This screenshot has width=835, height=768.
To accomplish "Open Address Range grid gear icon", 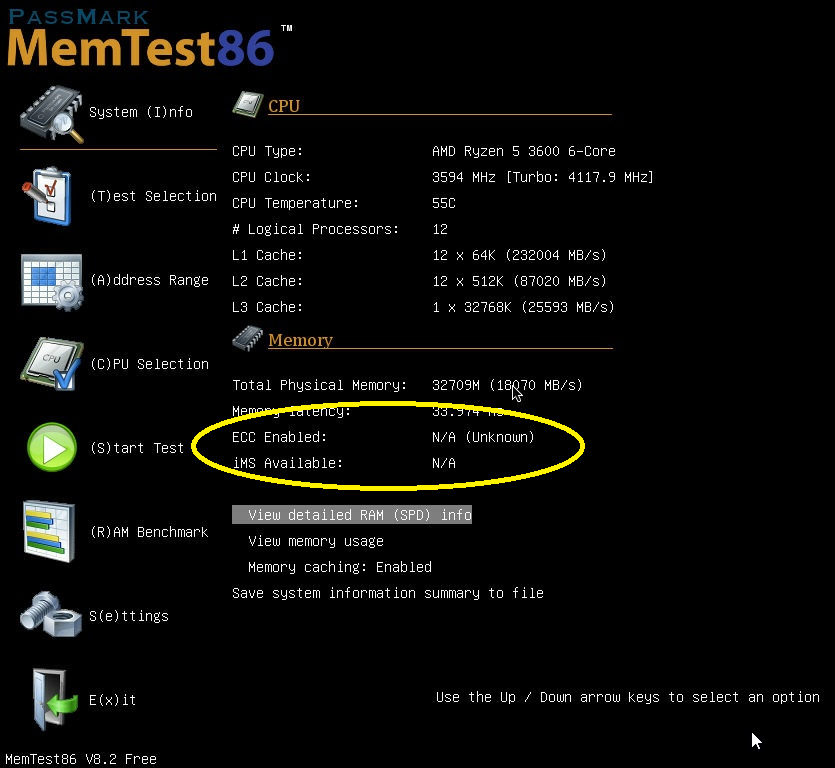I will pyautogui.click(x=52, y=282).
